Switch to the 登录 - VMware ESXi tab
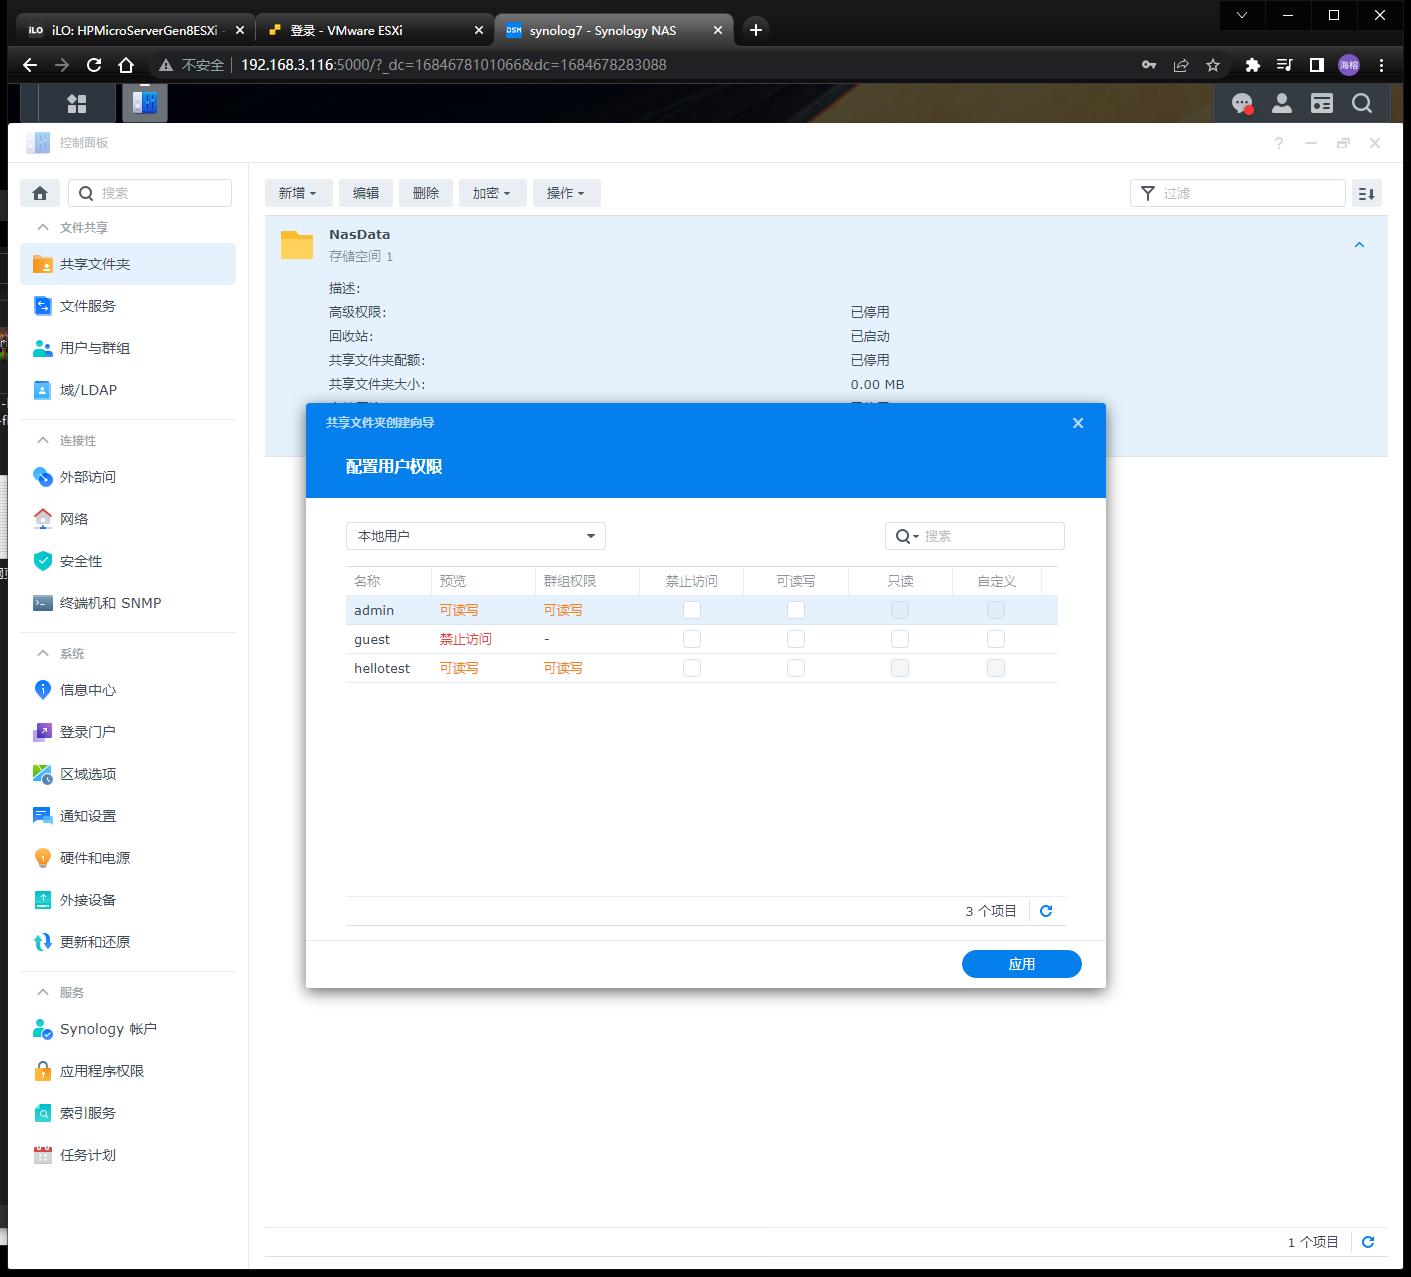1411x1277 pixels. (375, 30)
